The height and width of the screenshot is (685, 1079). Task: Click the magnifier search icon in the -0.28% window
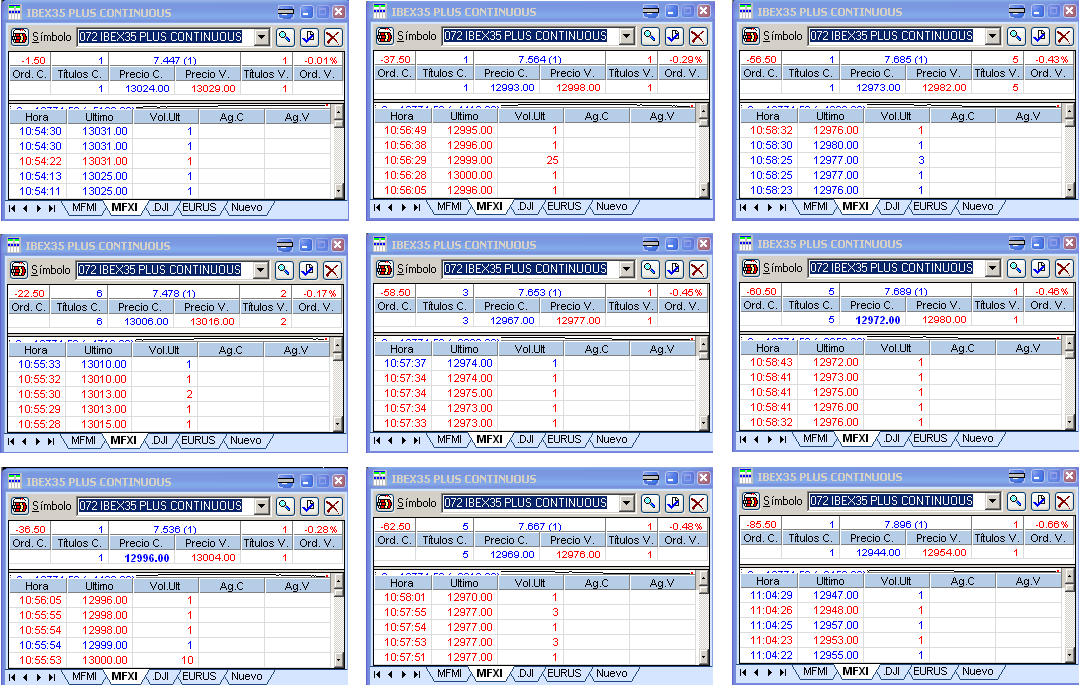tap(285, 506)
